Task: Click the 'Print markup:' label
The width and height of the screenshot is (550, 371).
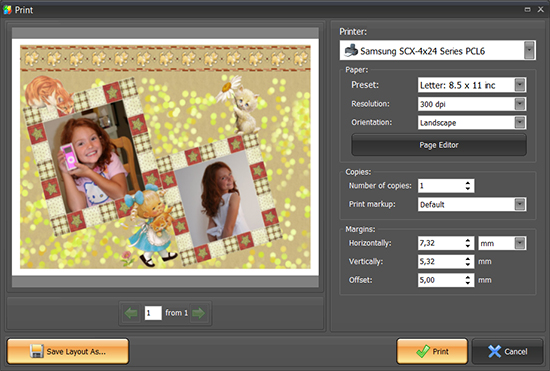Action: click(x=372, y=204)
